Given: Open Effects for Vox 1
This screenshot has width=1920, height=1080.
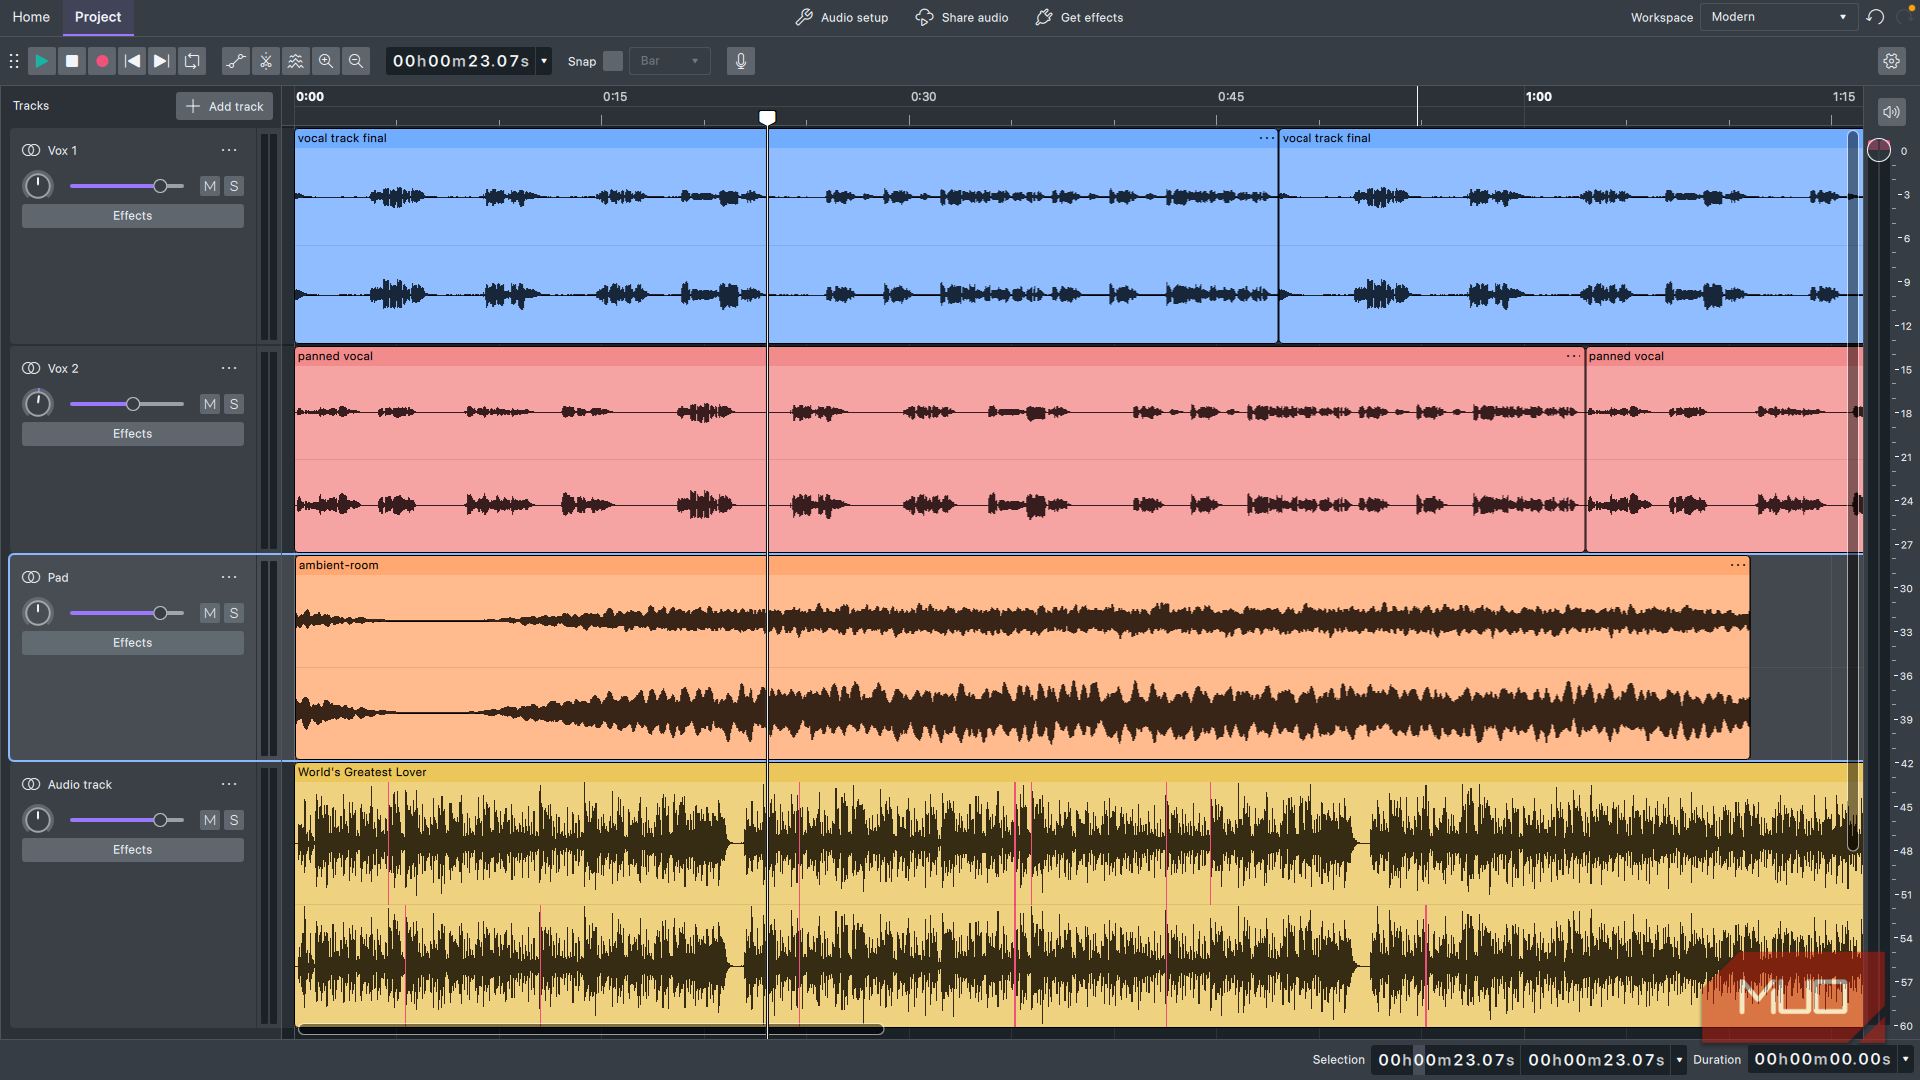Looking at the screenshot, I should pos(133,216).
